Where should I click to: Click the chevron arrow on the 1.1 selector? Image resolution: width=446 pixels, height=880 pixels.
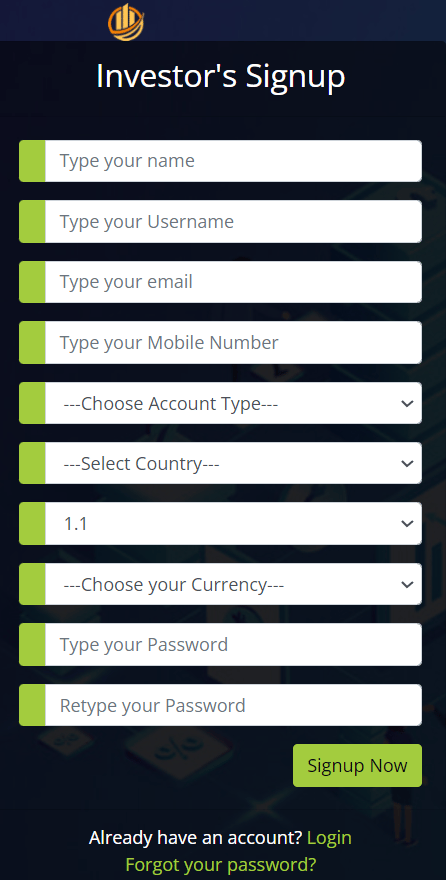click(408, 524)
